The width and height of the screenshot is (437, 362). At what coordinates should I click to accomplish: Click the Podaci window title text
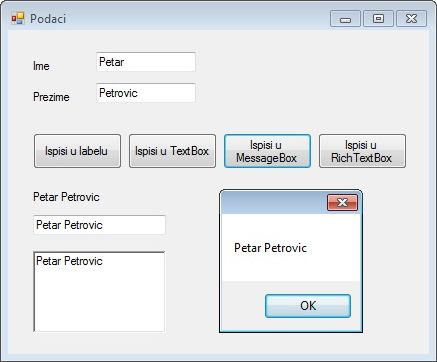48,19
